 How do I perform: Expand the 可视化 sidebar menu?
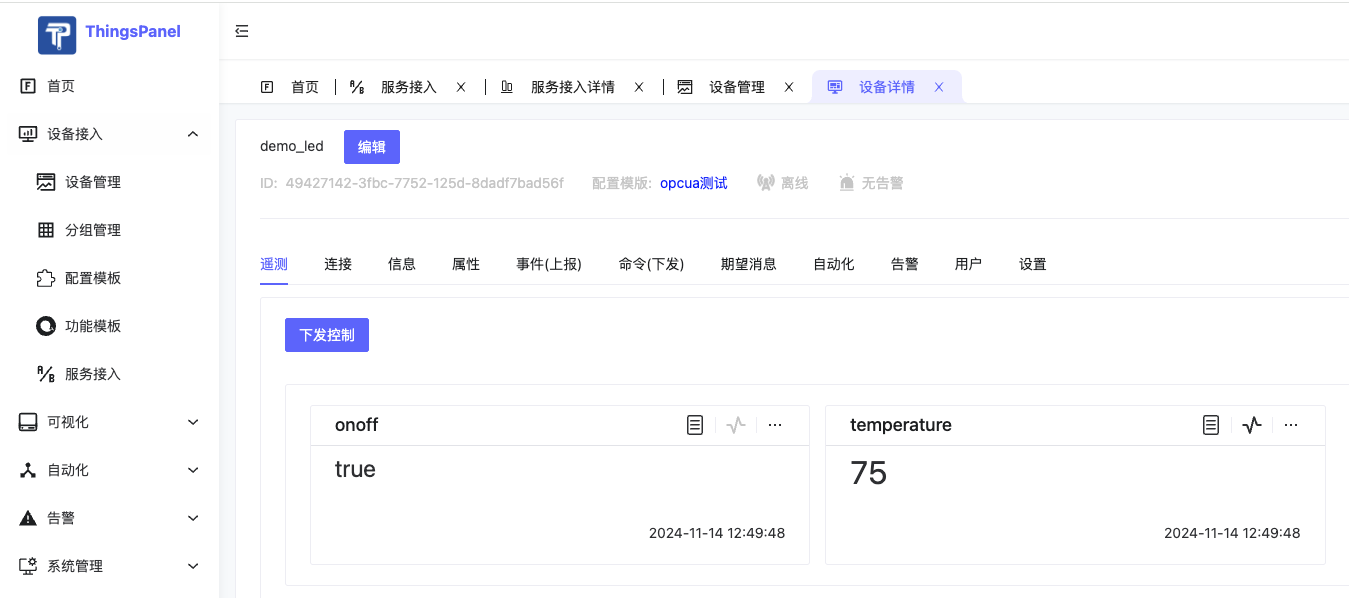pos(193,422)
